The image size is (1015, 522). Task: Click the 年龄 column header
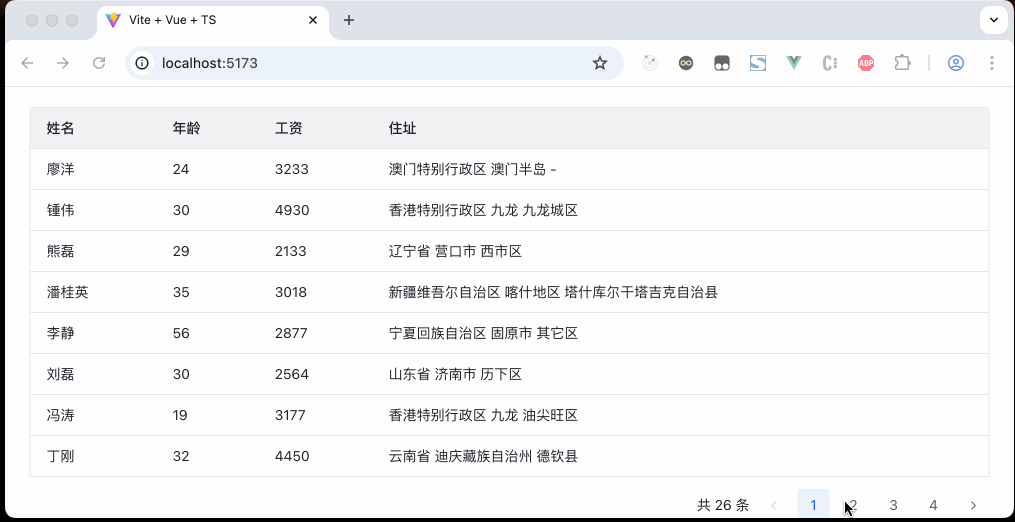pyautogui.click(x=186, y=128)
